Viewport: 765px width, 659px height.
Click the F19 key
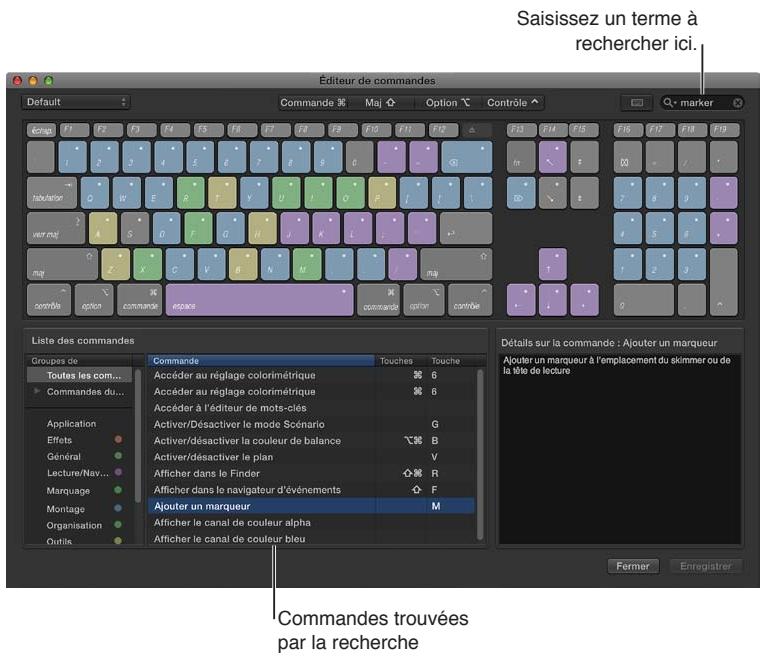pos(725,130)
